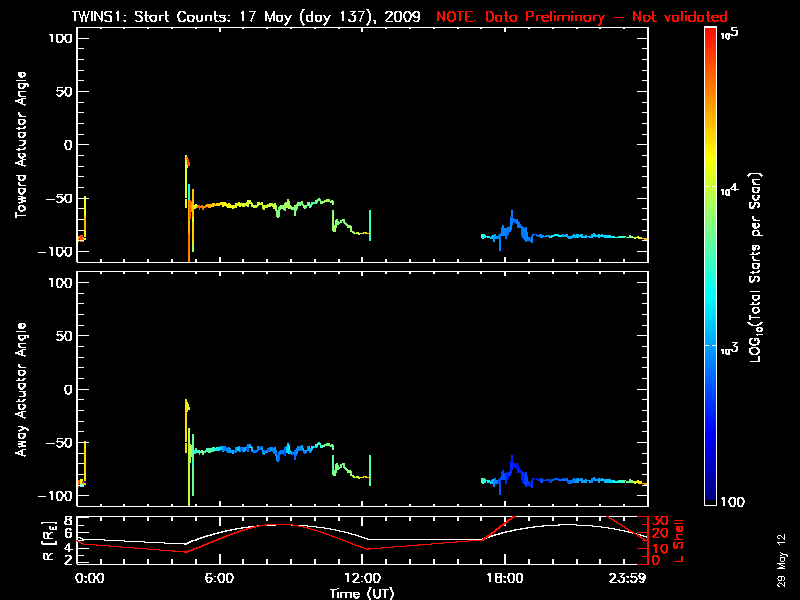Click the 100 label below the color bar

click(x=733, y=502)
